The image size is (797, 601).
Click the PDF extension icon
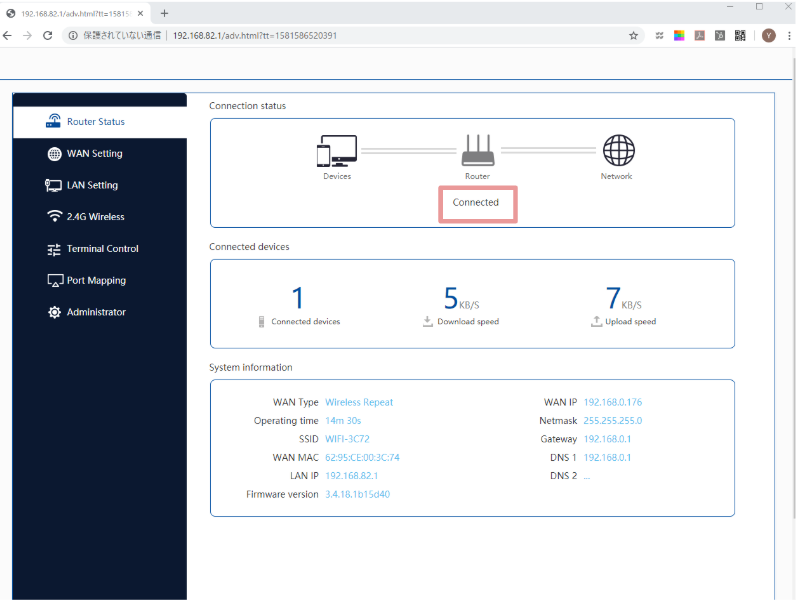[700, 36]
